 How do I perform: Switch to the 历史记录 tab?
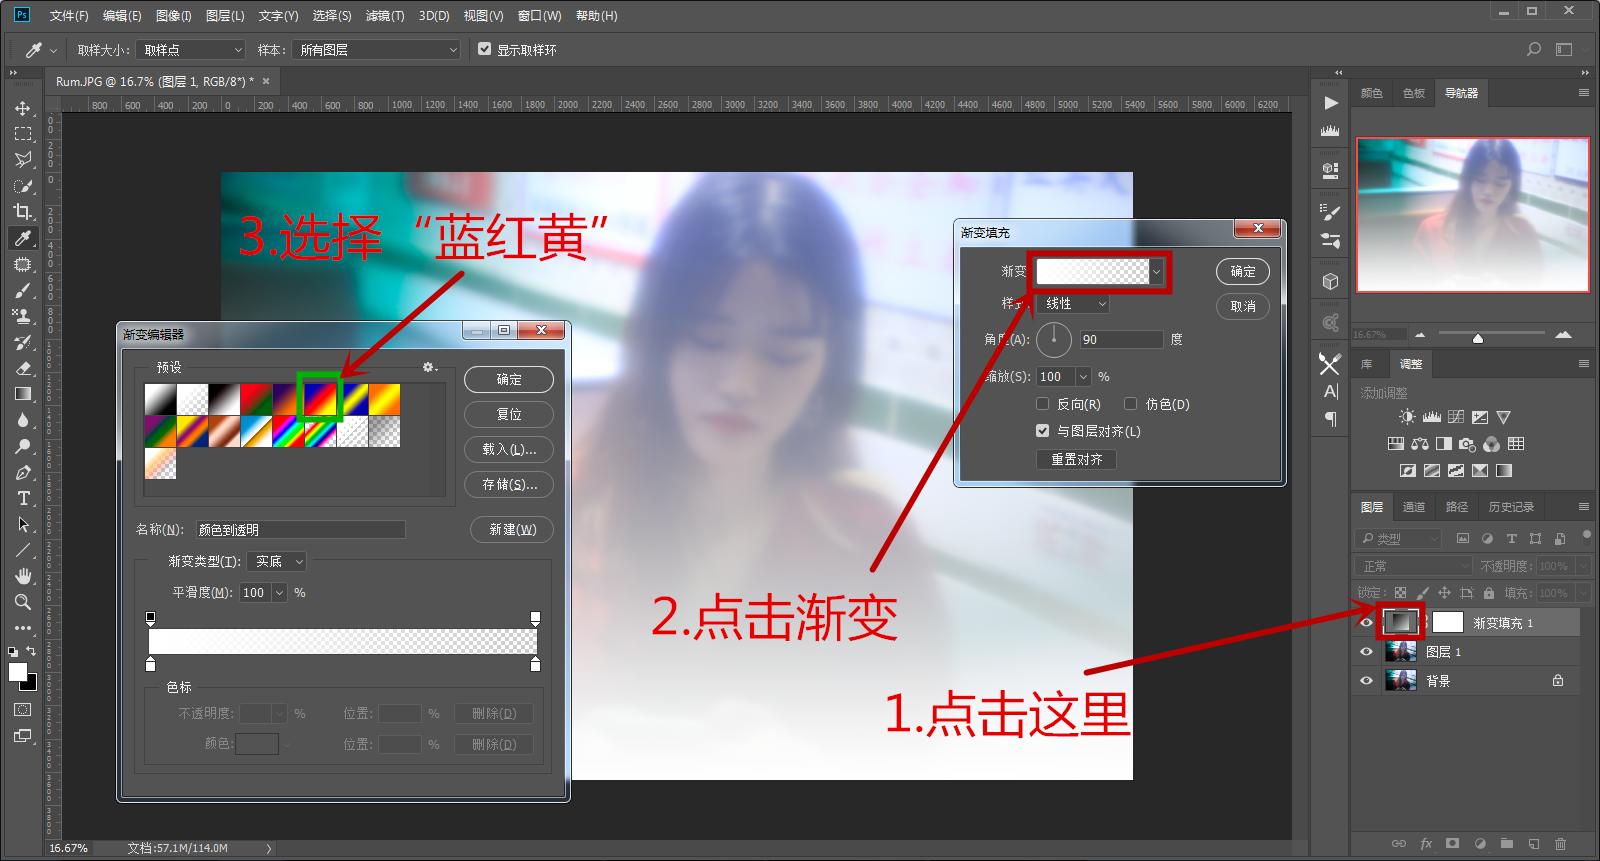1511,507
